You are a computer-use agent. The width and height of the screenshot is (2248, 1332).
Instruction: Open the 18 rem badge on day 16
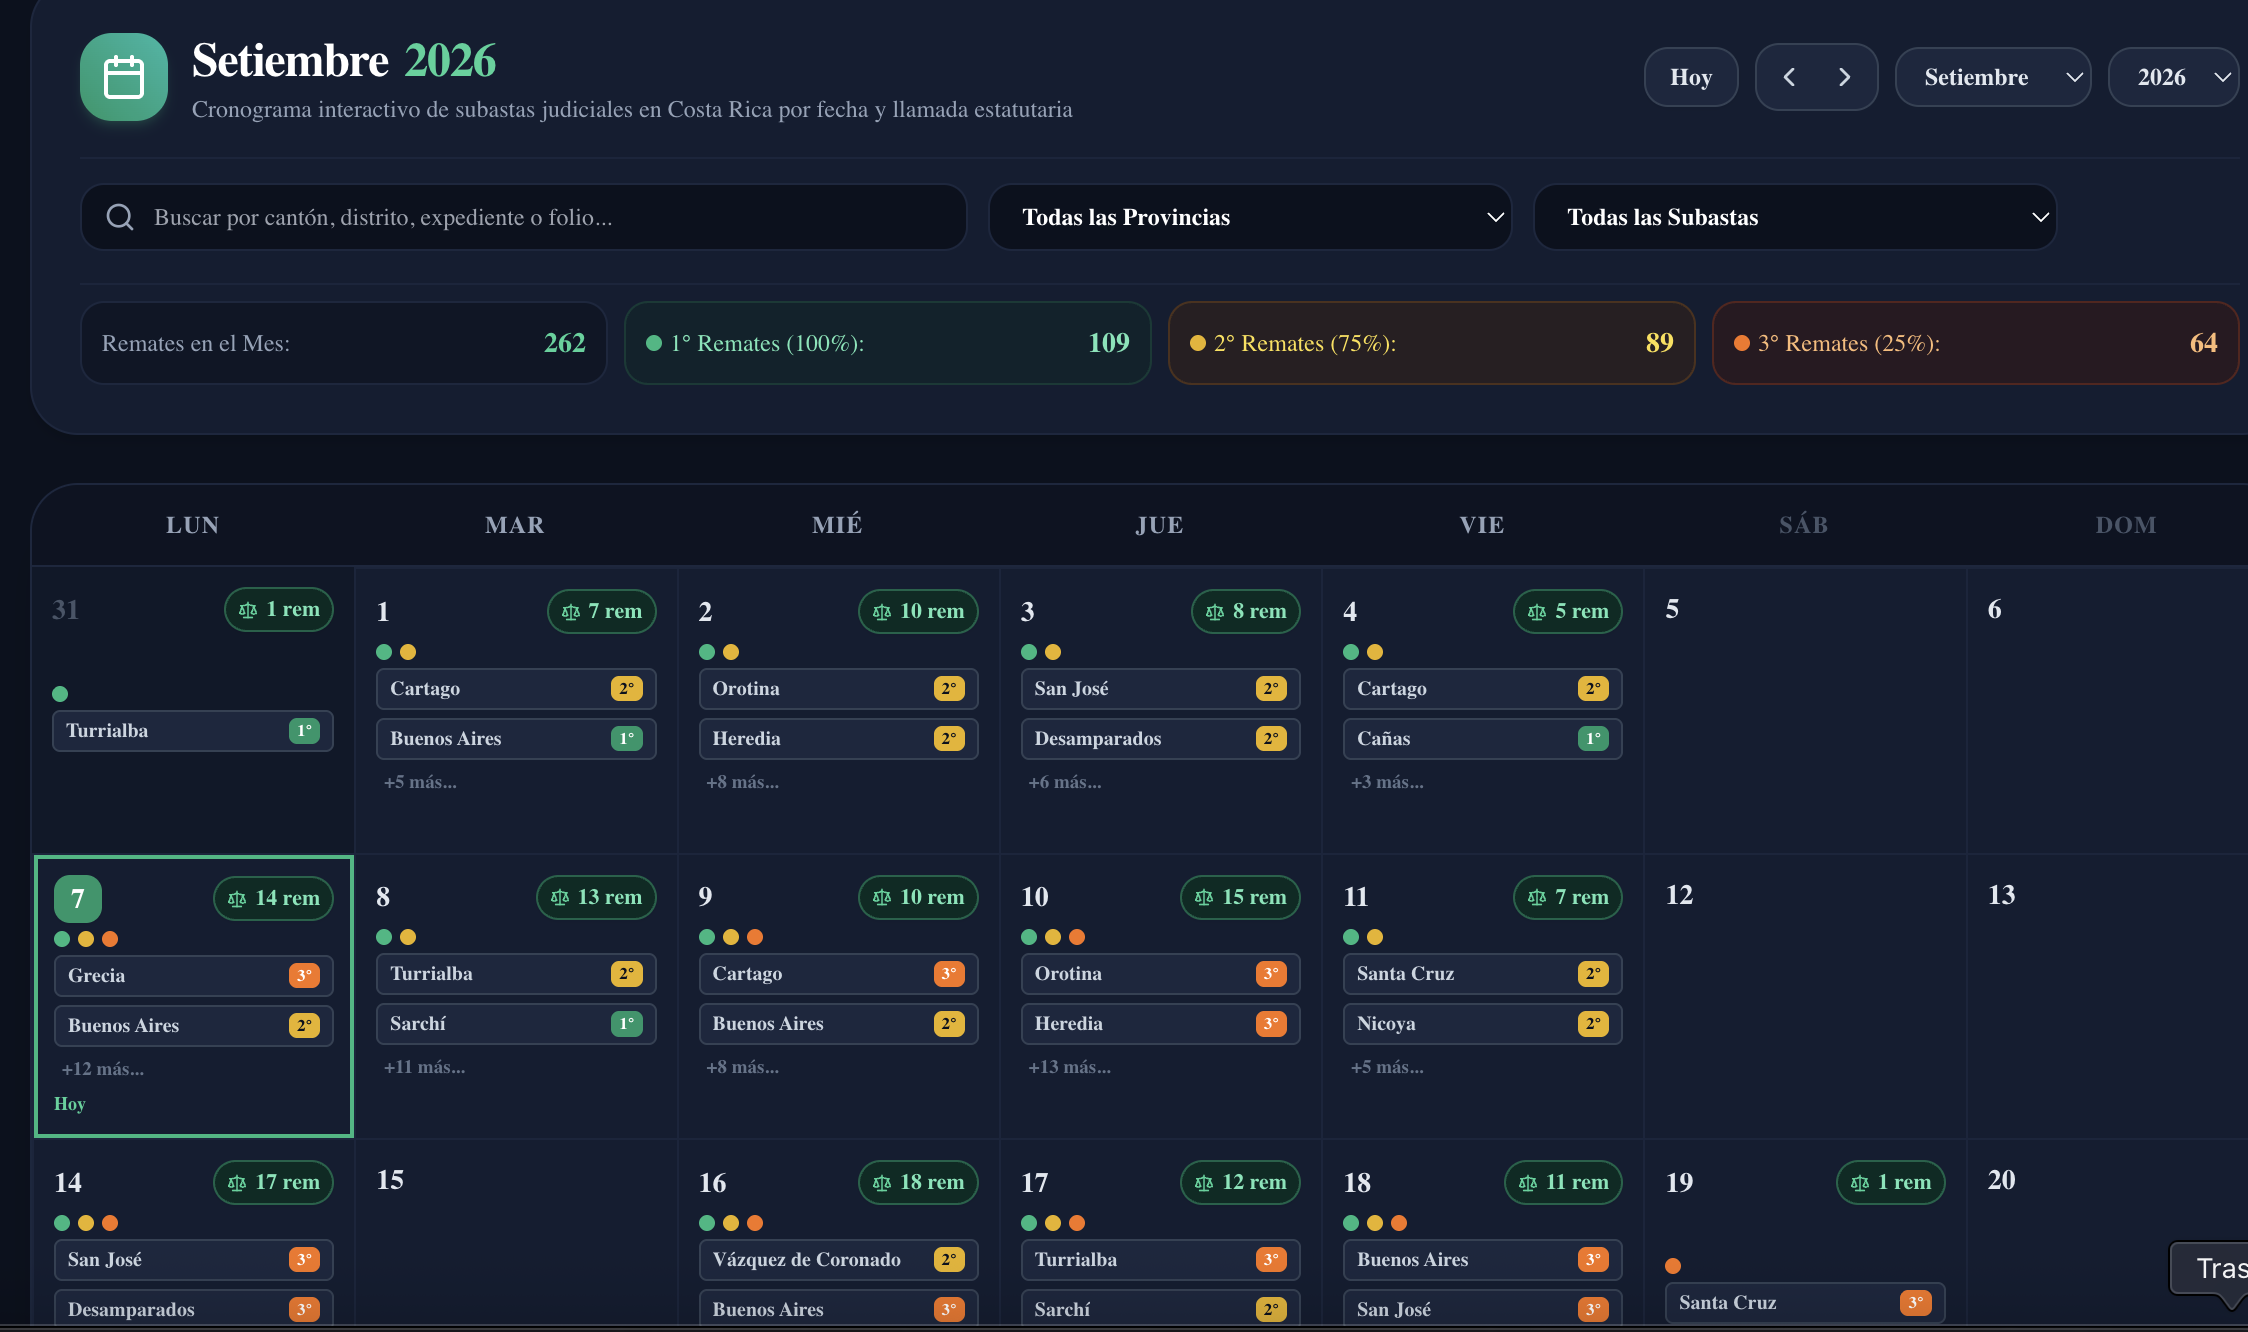918,1182
